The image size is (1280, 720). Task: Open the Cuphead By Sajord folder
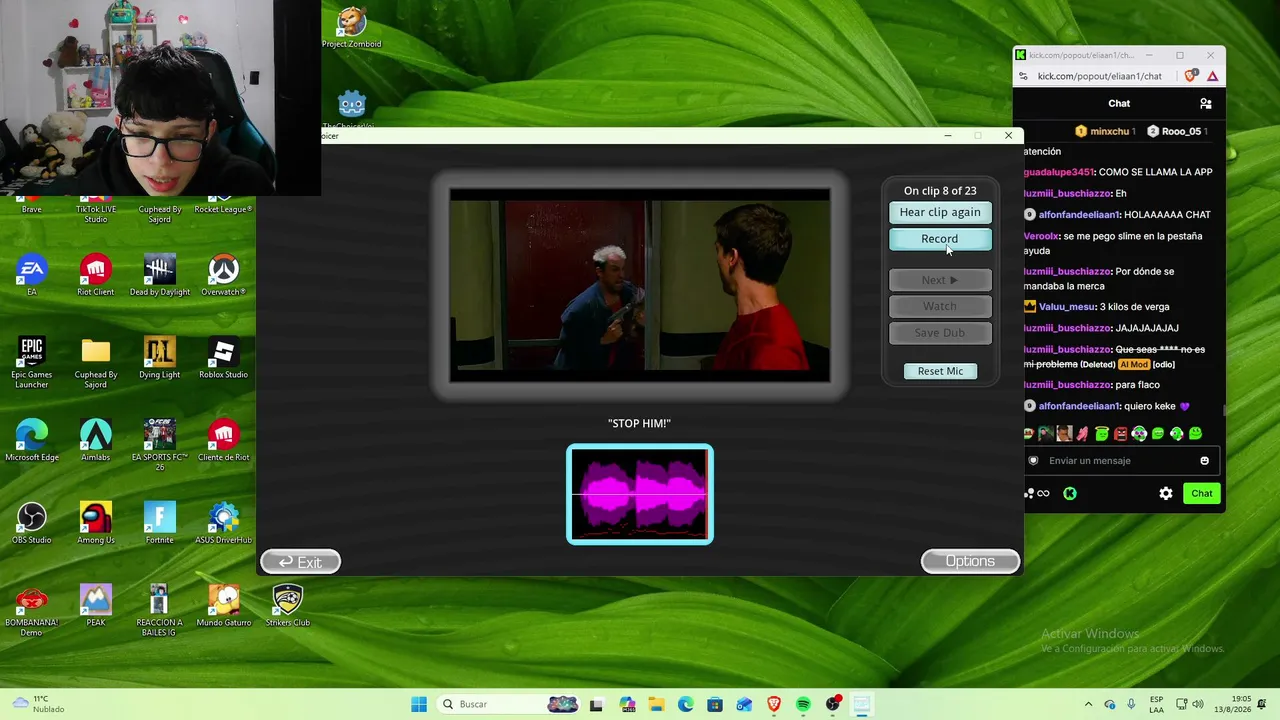coord(95,362)
